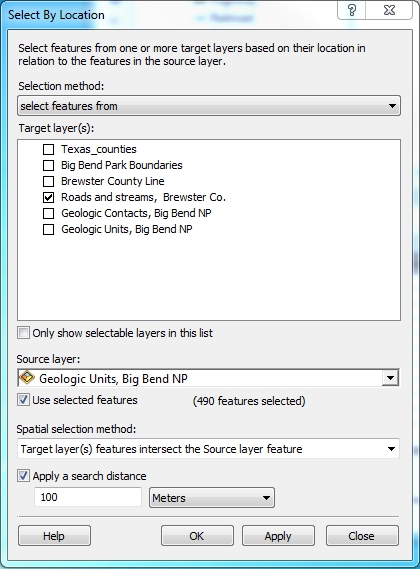Click the Geologic Units layer icon in Source layer

point(27,377)
